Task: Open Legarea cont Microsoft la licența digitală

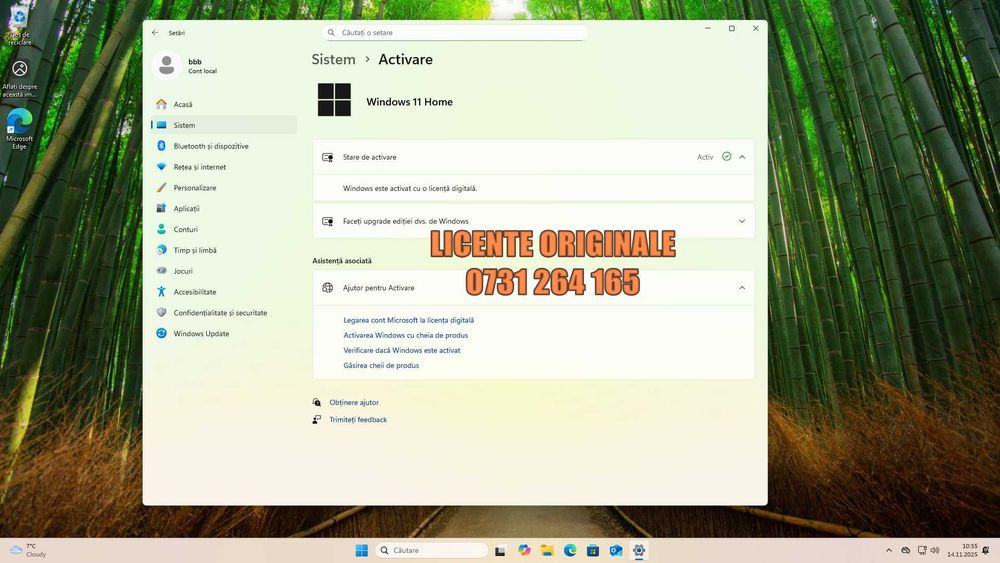Action: 408,320
